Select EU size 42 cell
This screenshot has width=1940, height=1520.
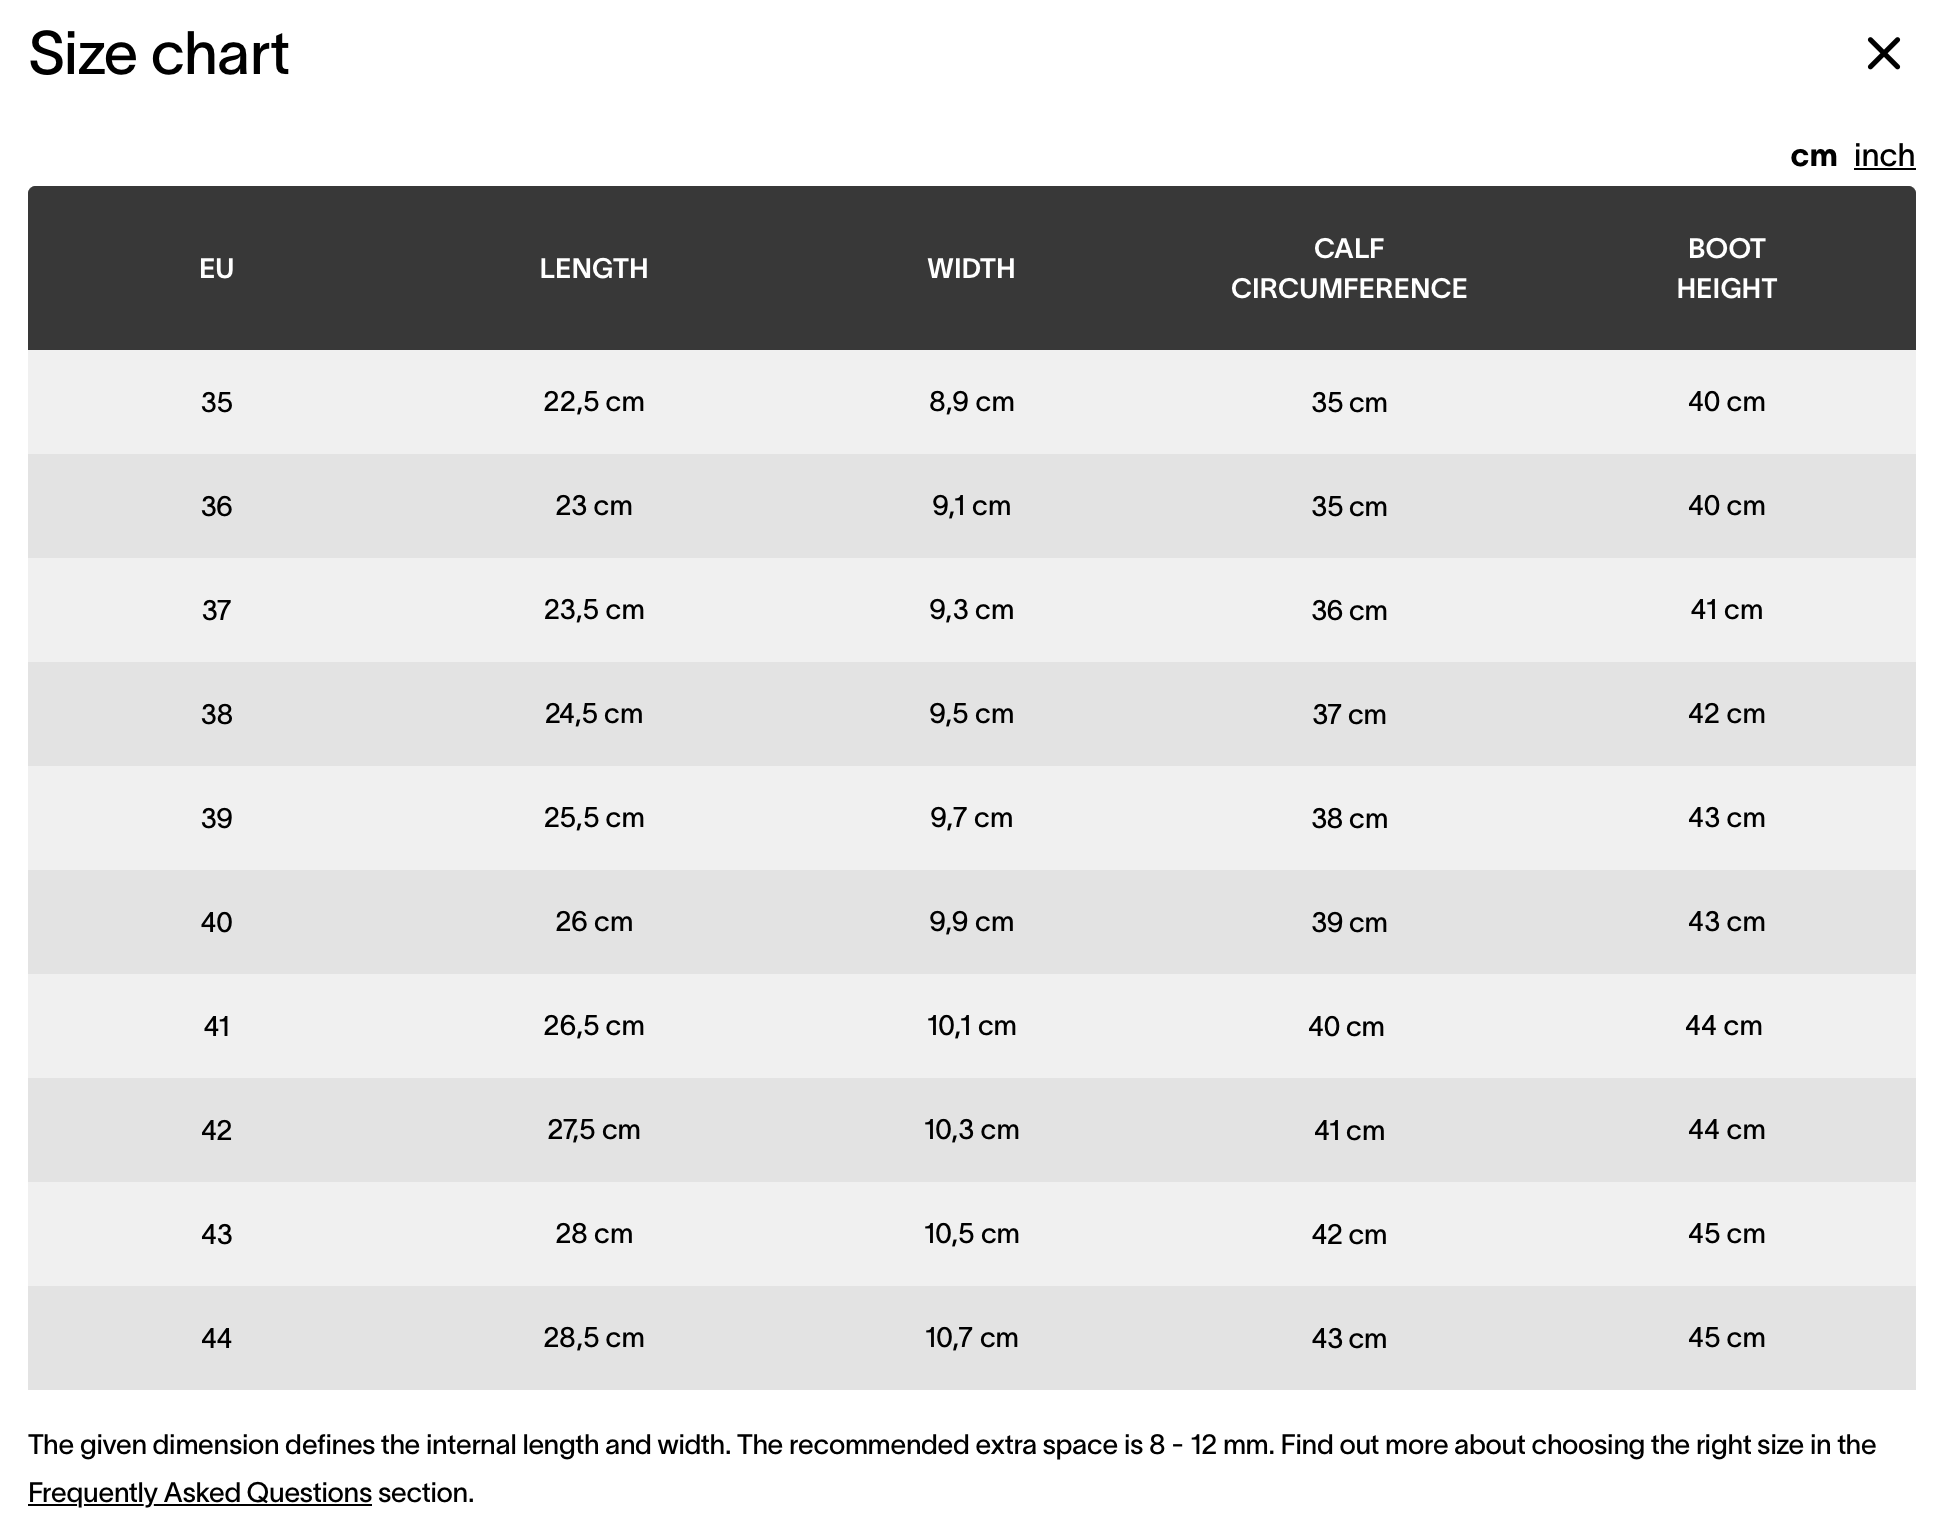tap(216, 1130)
